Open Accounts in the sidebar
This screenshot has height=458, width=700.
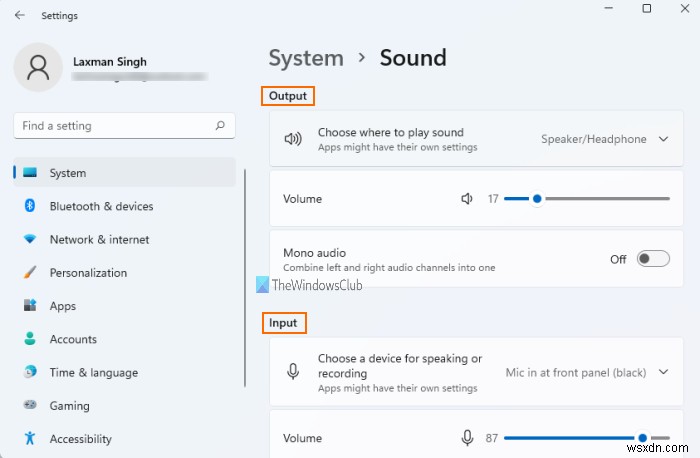tap(73, 339)
